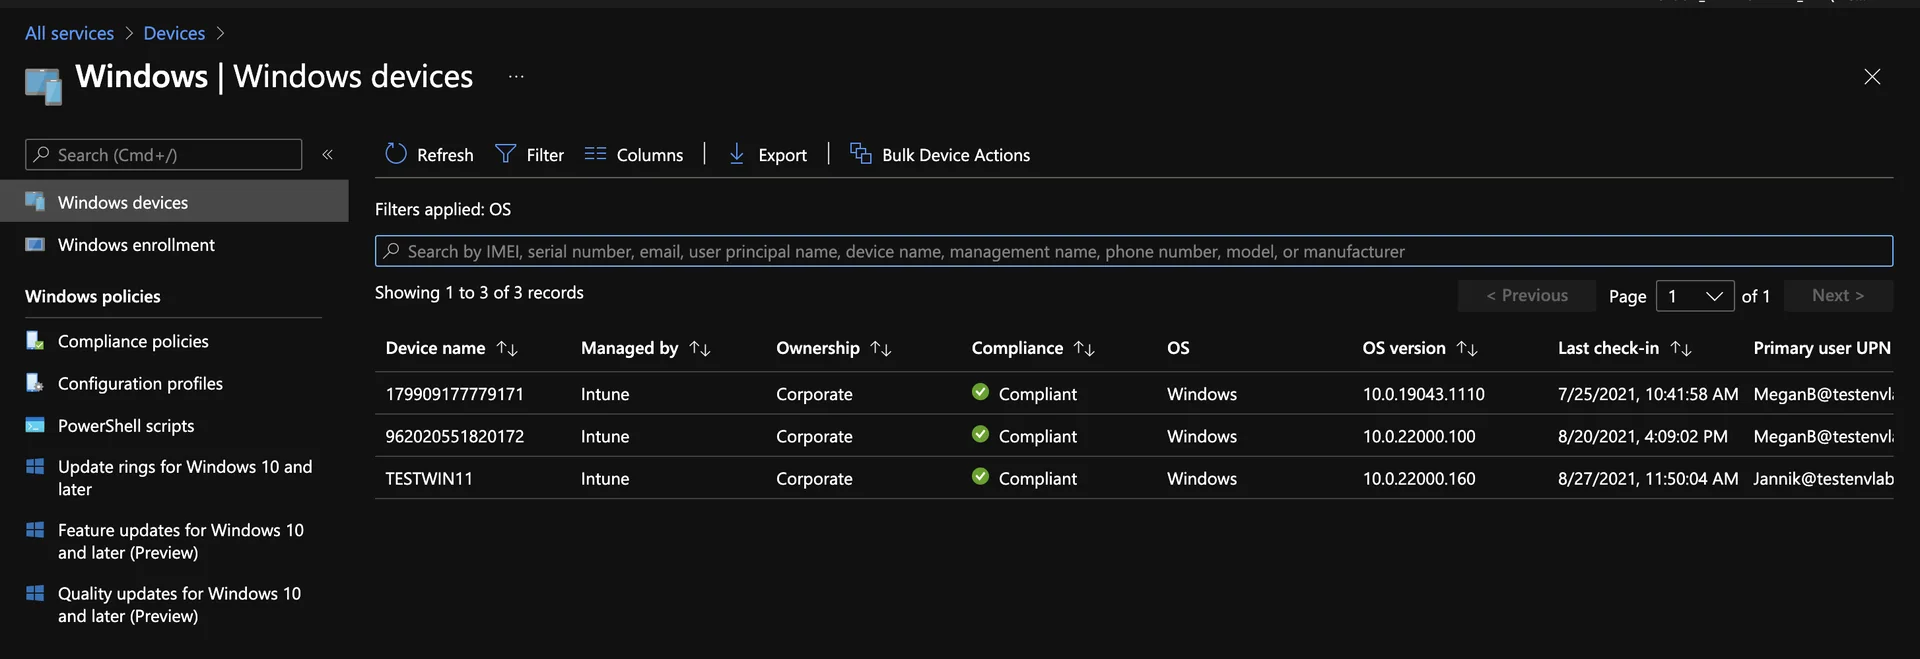
Task: Click the Columns list icon
Action: [x=595, y=154]
